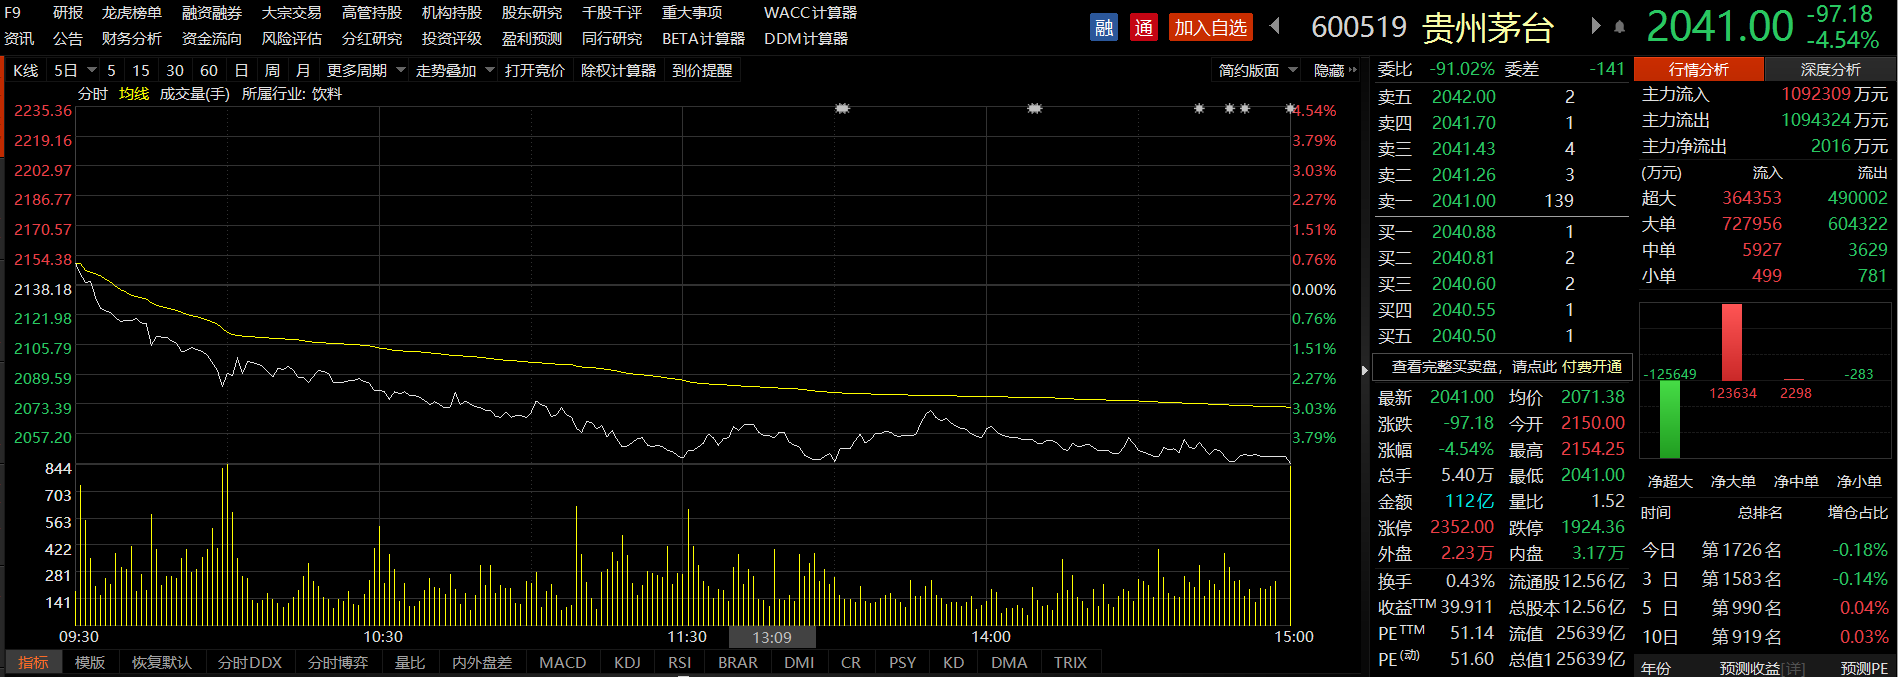Screen dimensions: 1898x677
Task: Click the blue 融 margin trading badge
Action: 1104,27
